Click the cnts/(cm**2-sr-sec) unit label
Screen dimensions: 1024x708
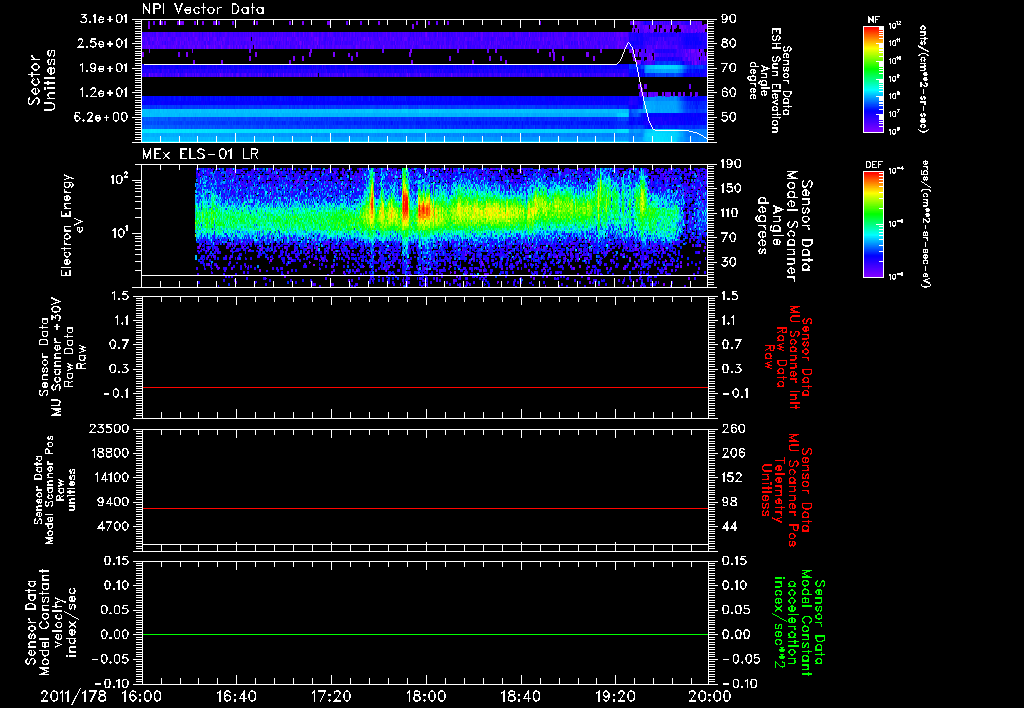(x=923, y=78)
